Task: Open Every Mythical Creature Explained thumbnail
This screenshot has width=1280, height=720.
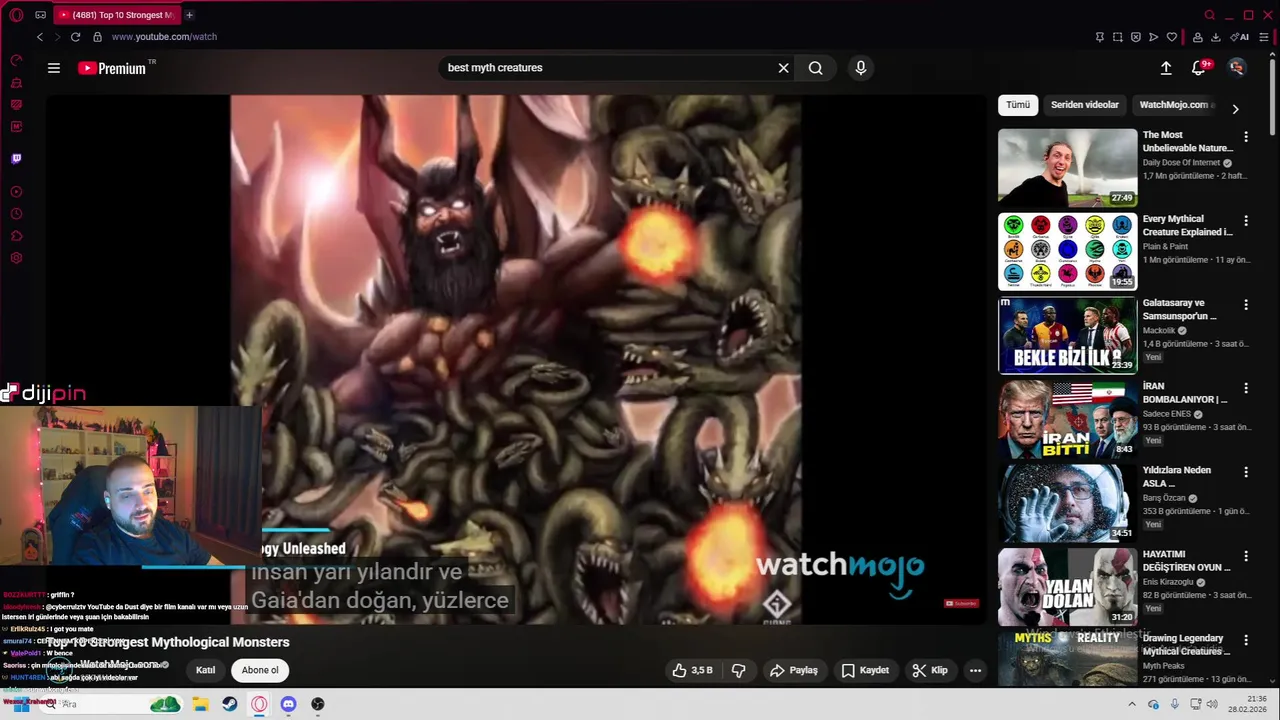Action: [x=1067, y=251]
